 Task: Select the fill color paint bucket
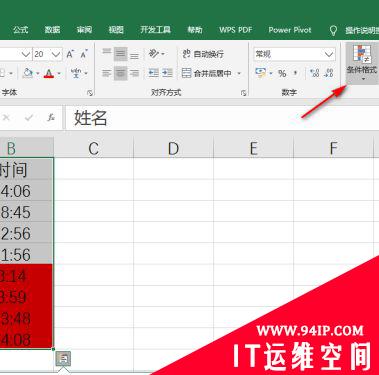click(x=28, y=73)
